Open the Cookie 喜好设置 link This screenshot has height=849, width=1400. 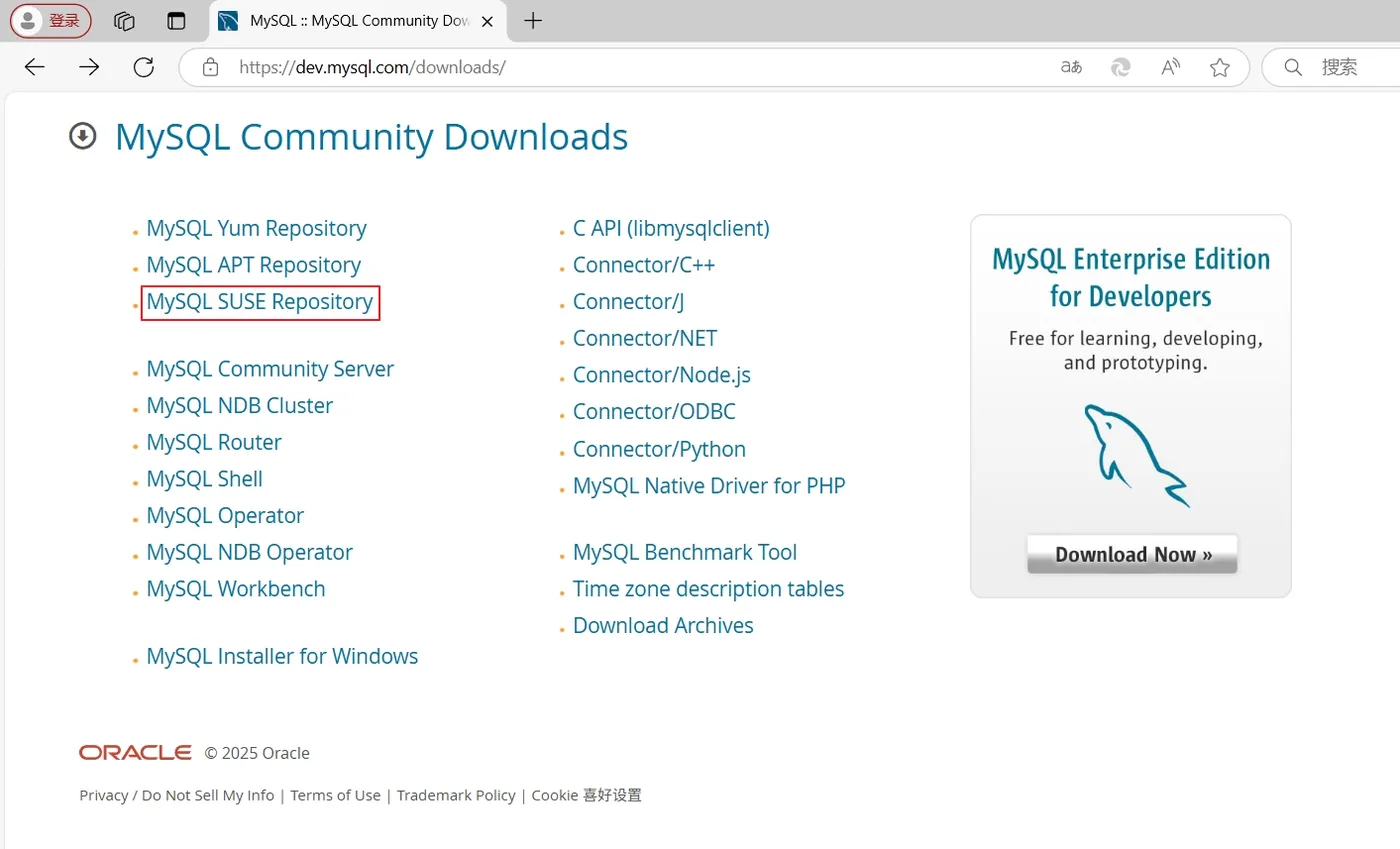tap(587, 796)
